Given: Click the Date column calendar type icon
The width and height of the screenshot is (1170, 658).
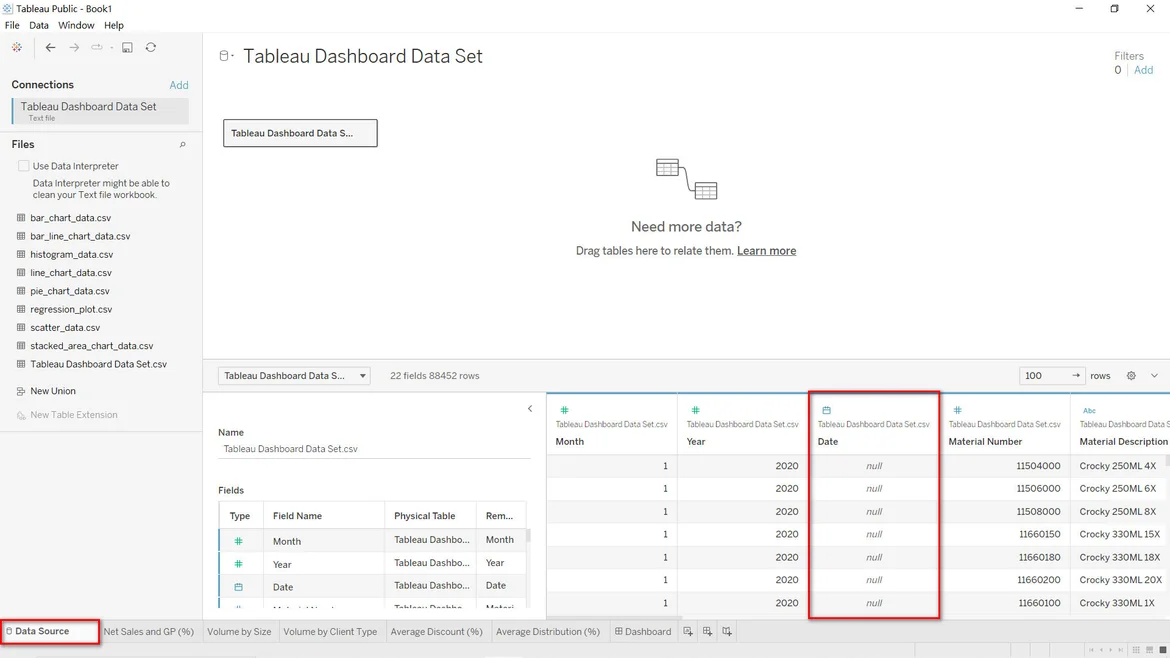Looking at the screenshot, I should coord(826,410).
